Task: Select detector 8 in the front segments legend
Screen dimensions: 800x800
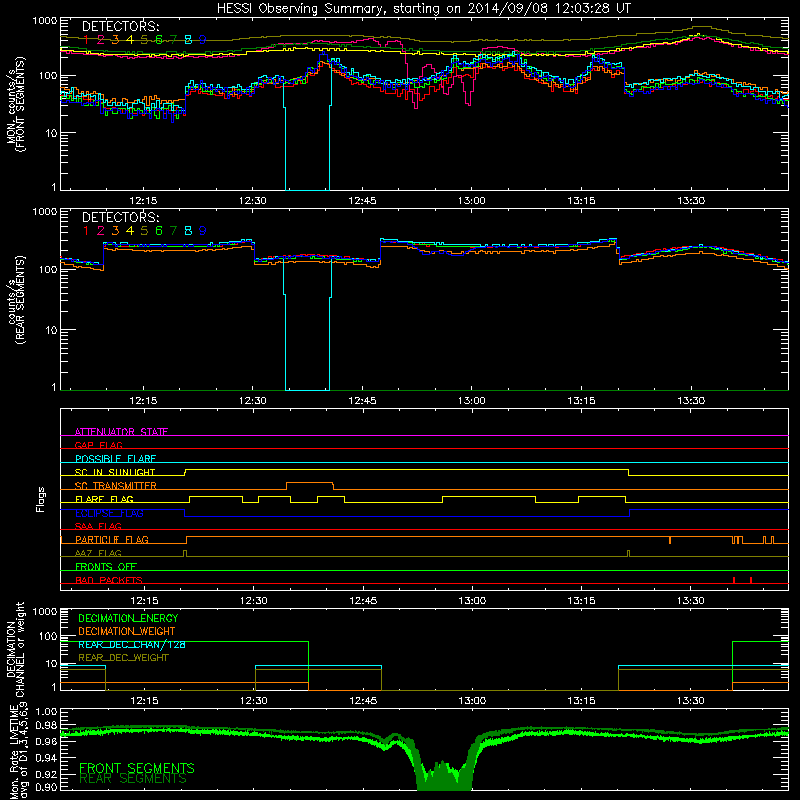Action: [x=188, y=40]
